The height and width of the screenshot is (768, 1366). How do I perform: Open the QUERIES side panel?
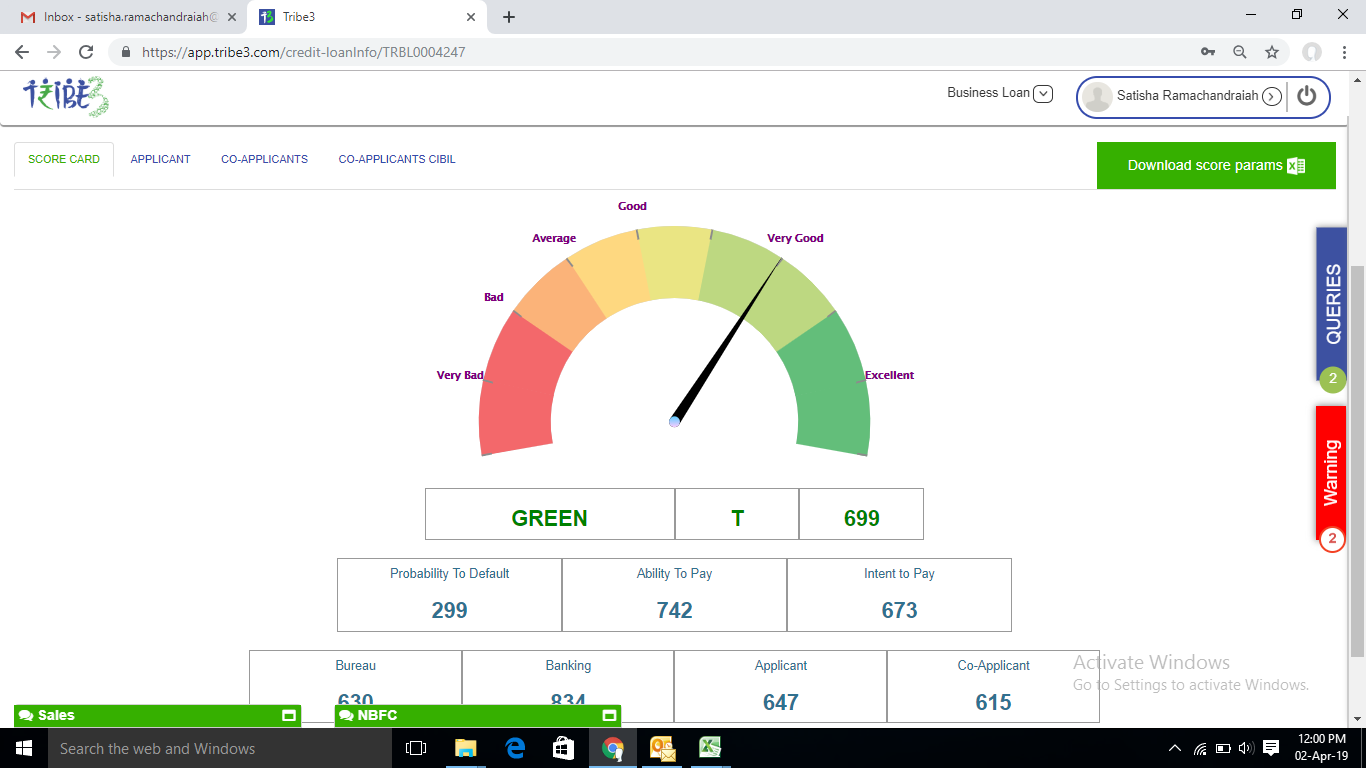[x=1332, y=305]
